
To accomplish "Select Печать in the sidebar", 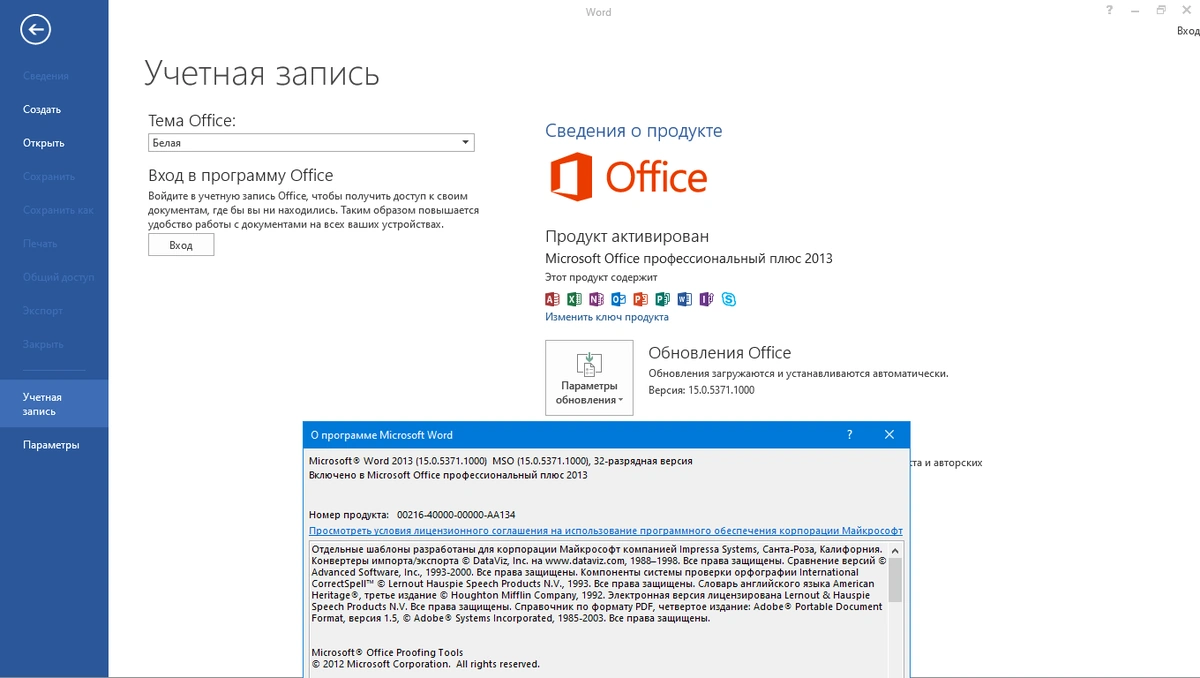I will (x=40, y=244).
